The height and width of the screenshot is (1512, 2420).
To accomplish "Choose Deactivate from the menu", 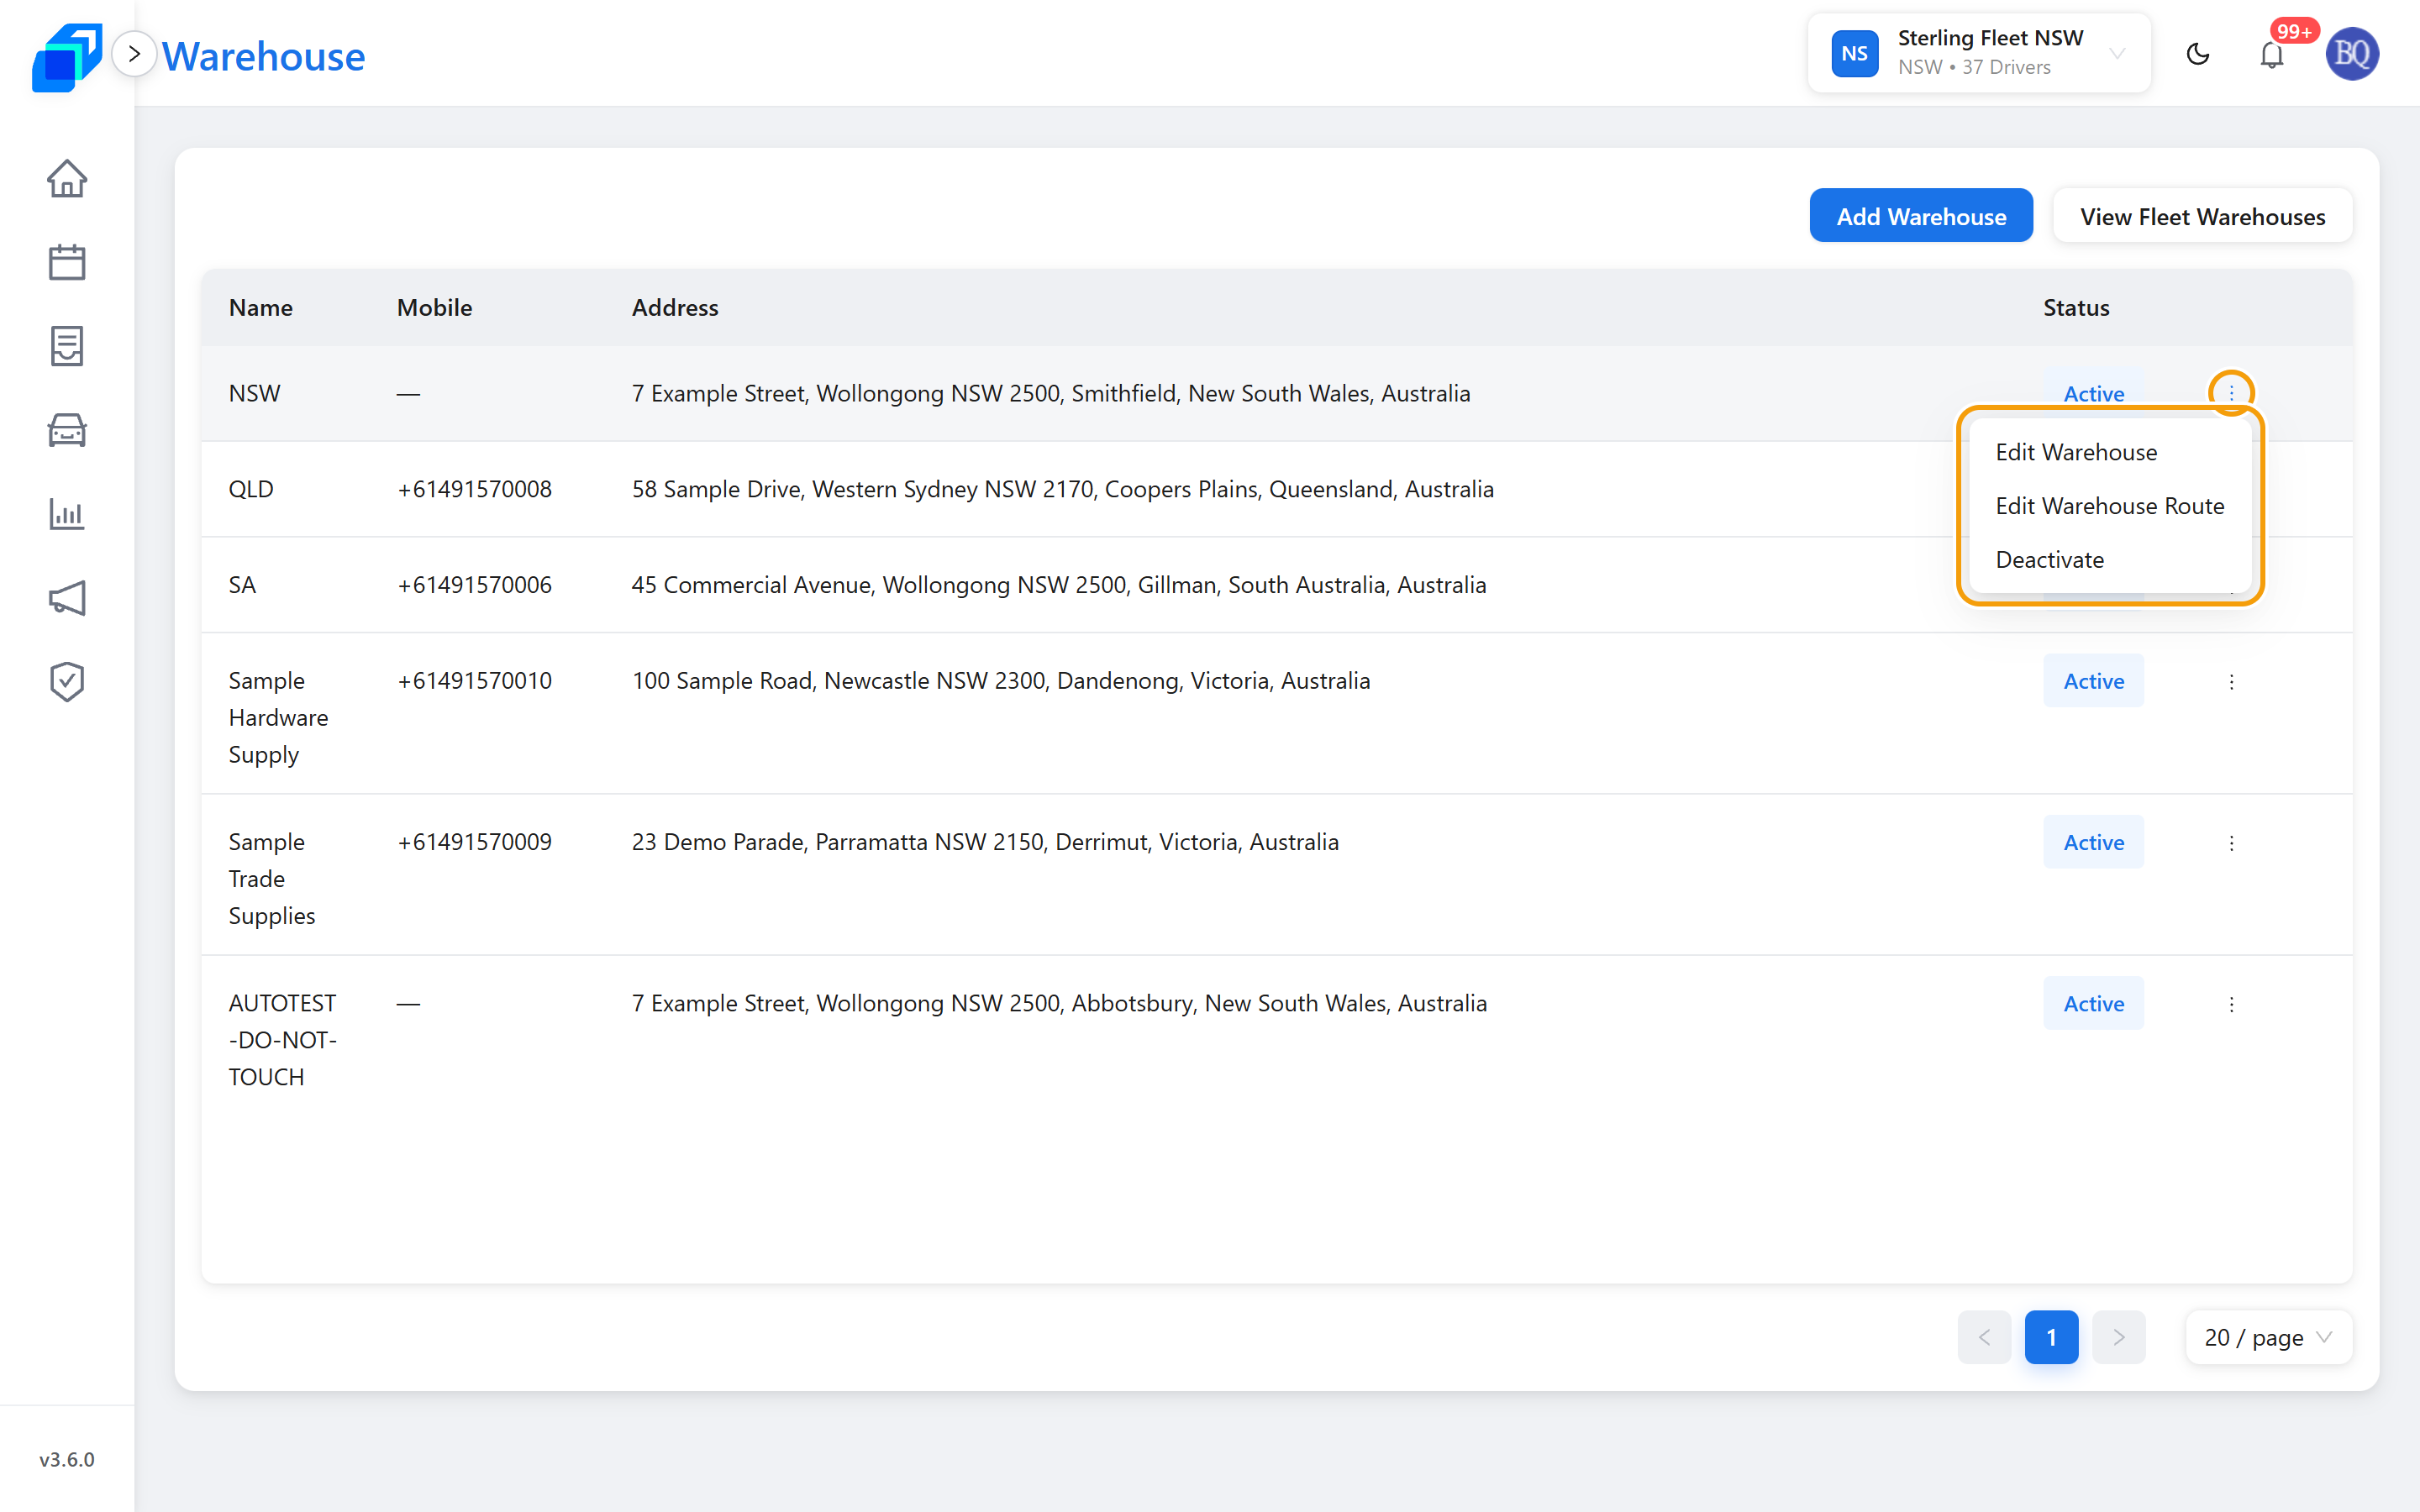I will click(2110, 560).
